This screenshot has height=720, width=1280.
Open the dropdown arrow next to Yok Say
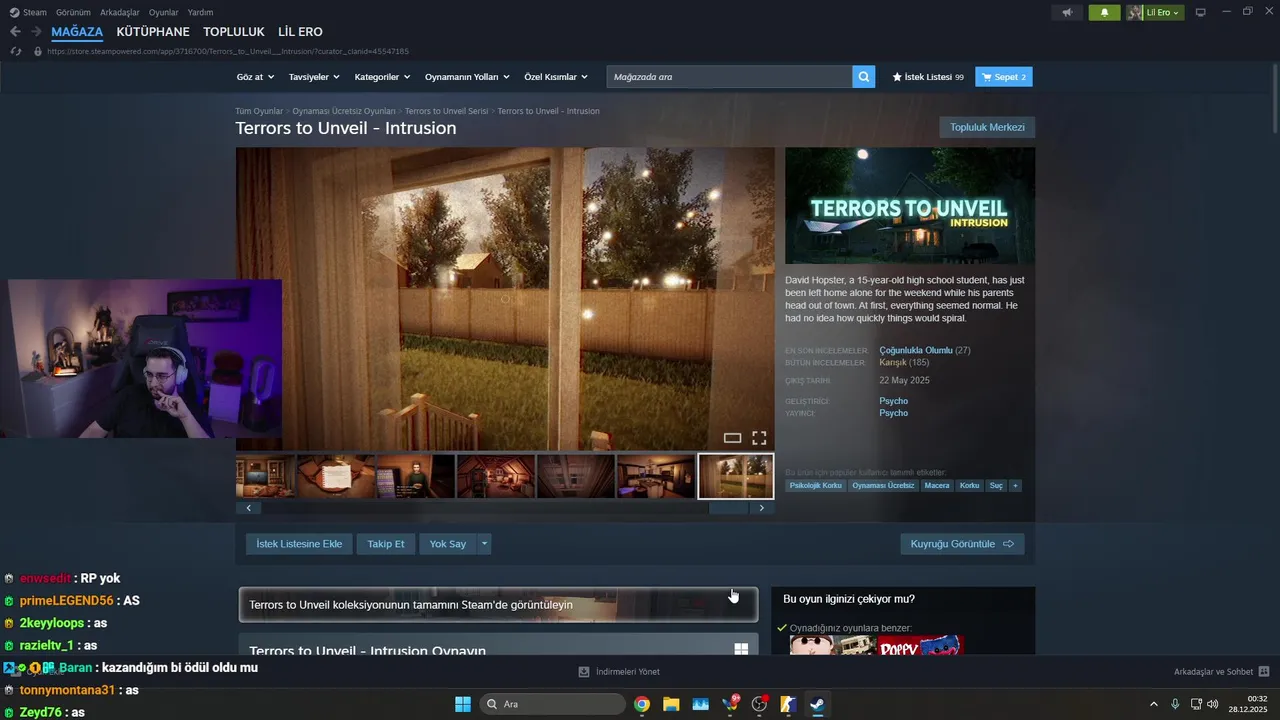(x=485, y=544)
